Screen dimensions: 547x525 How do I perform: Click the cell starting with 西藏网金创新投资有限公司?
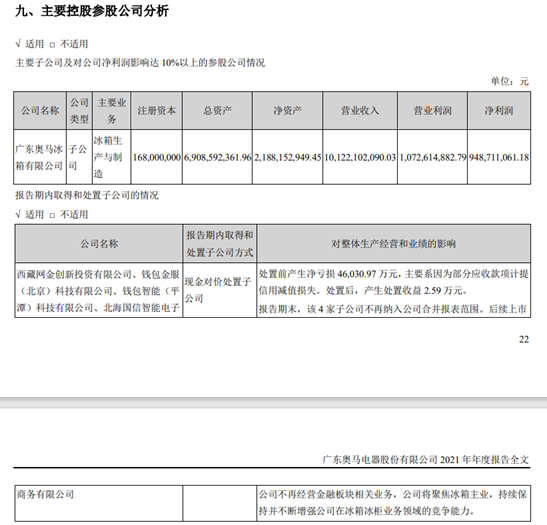pyautogui.click(x=98, y=291)
